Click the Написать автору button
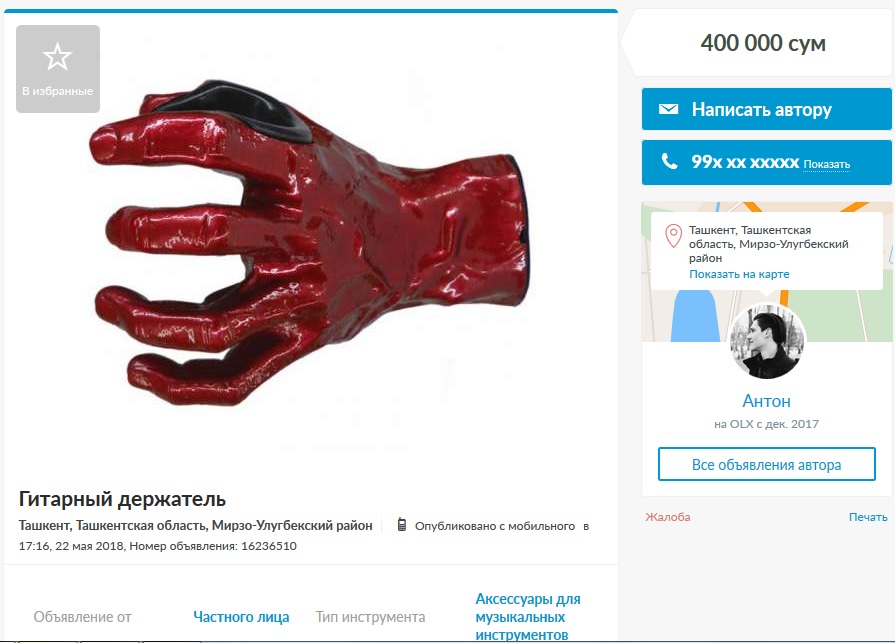 767,109
